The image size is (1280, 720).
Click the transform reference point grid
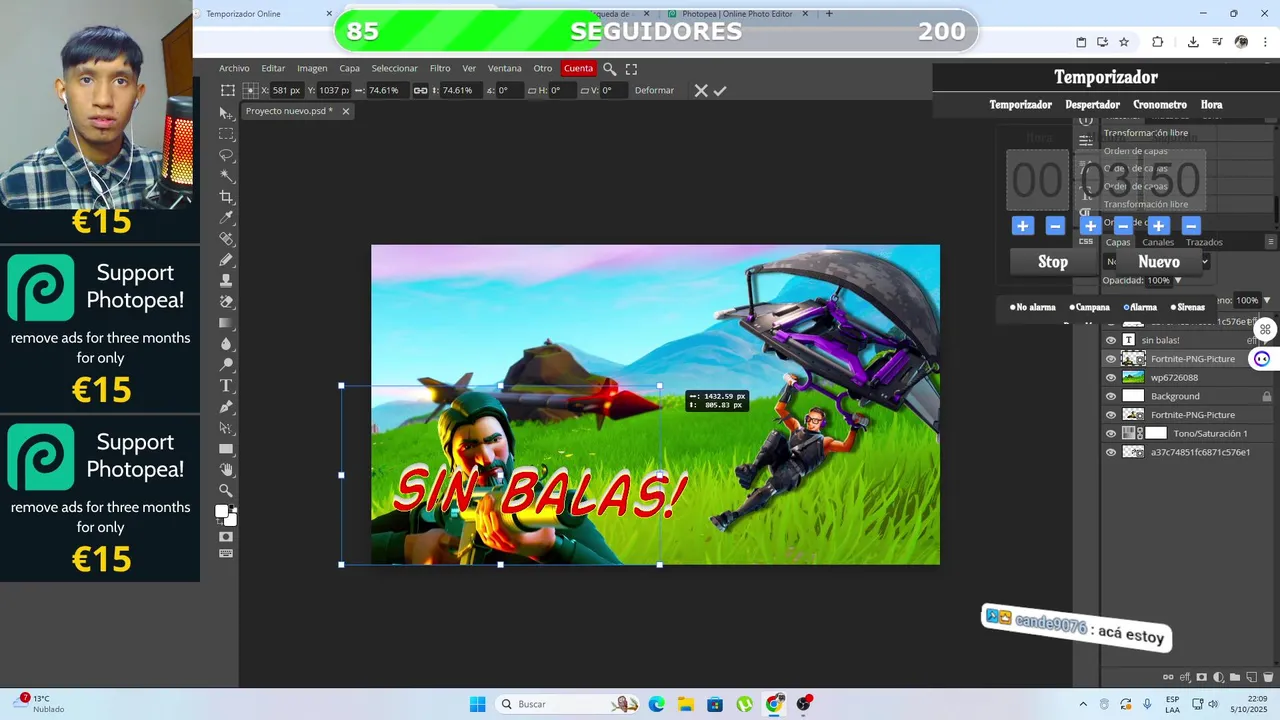click(250, 90)
